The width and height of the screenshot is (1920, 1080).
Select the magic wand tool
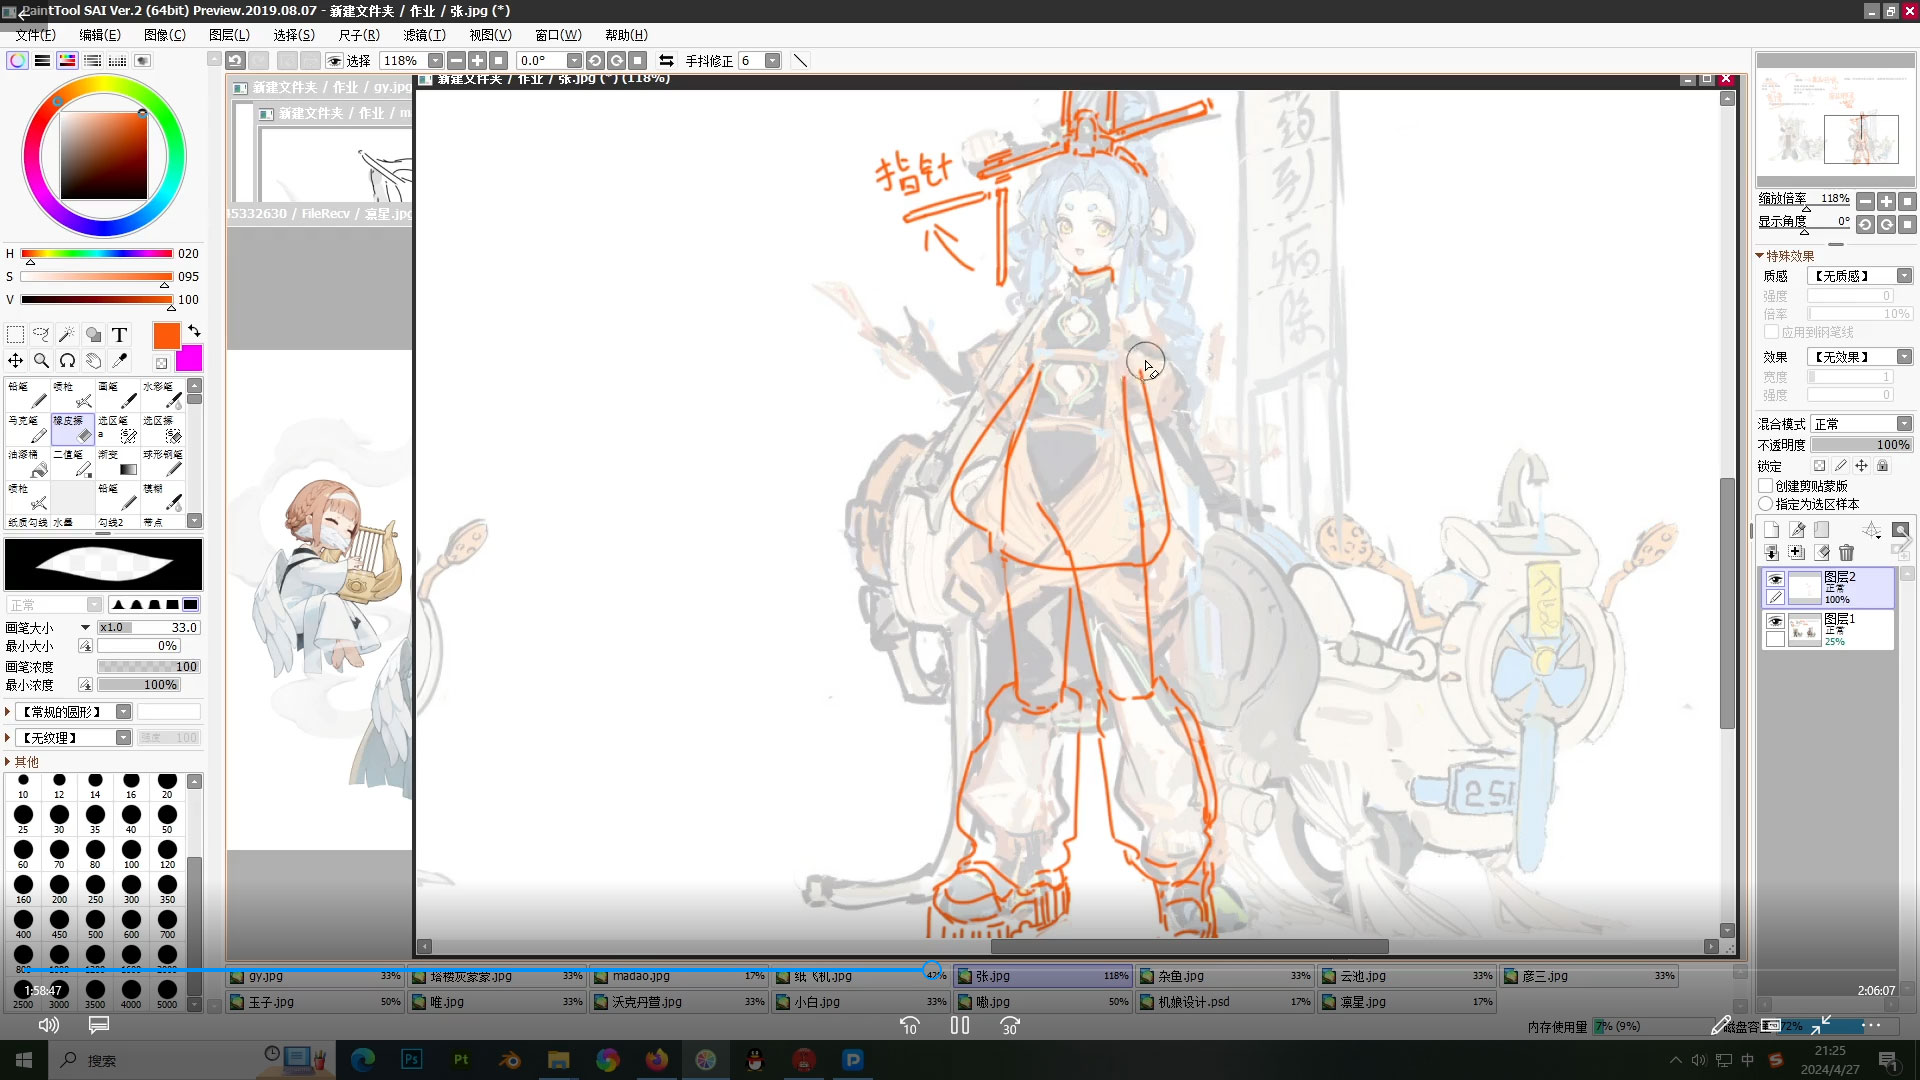pyautogui.click(x=67, y=334)
